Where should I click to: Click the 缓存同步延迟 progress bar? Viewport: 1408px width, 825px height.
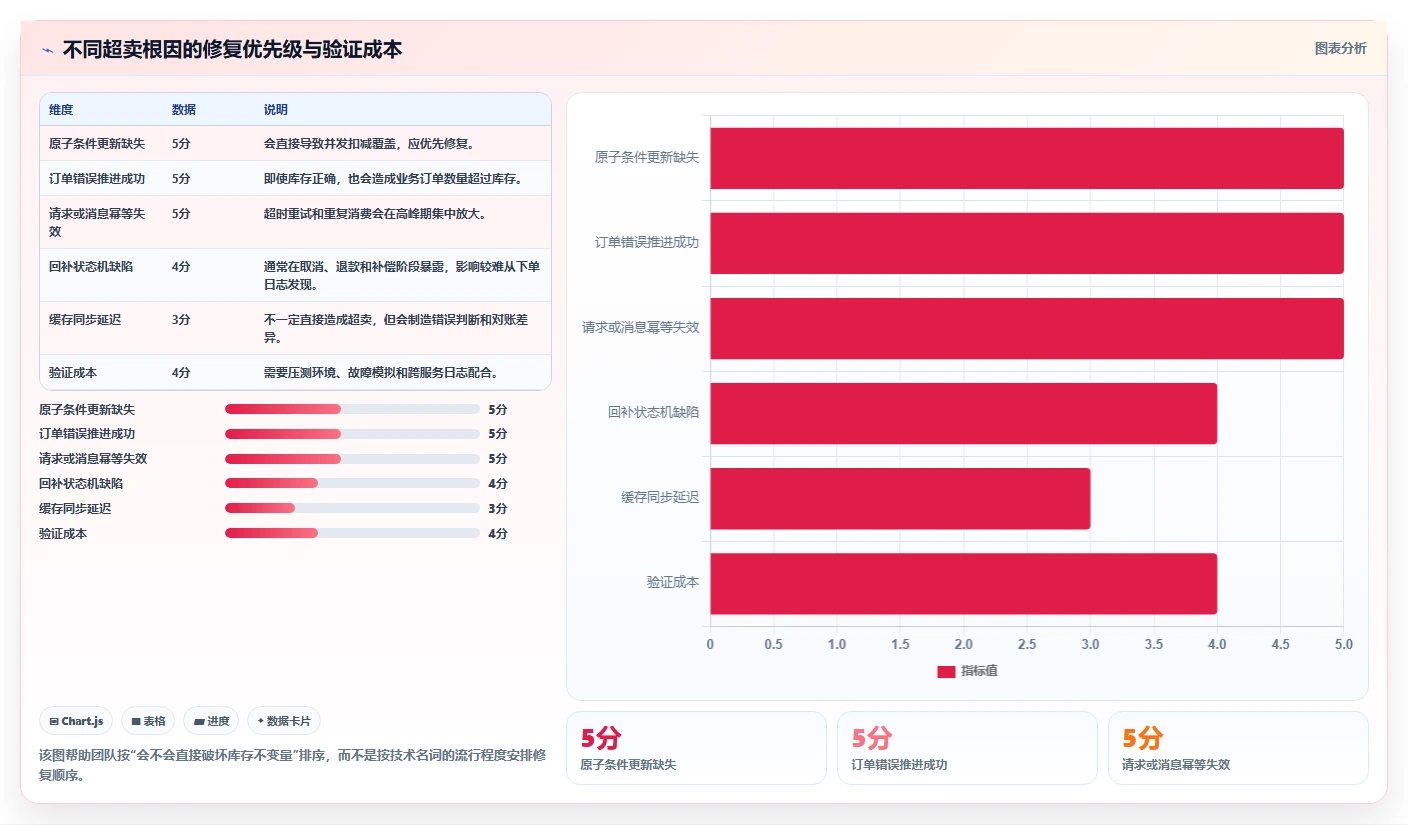(x=352, y=508)
